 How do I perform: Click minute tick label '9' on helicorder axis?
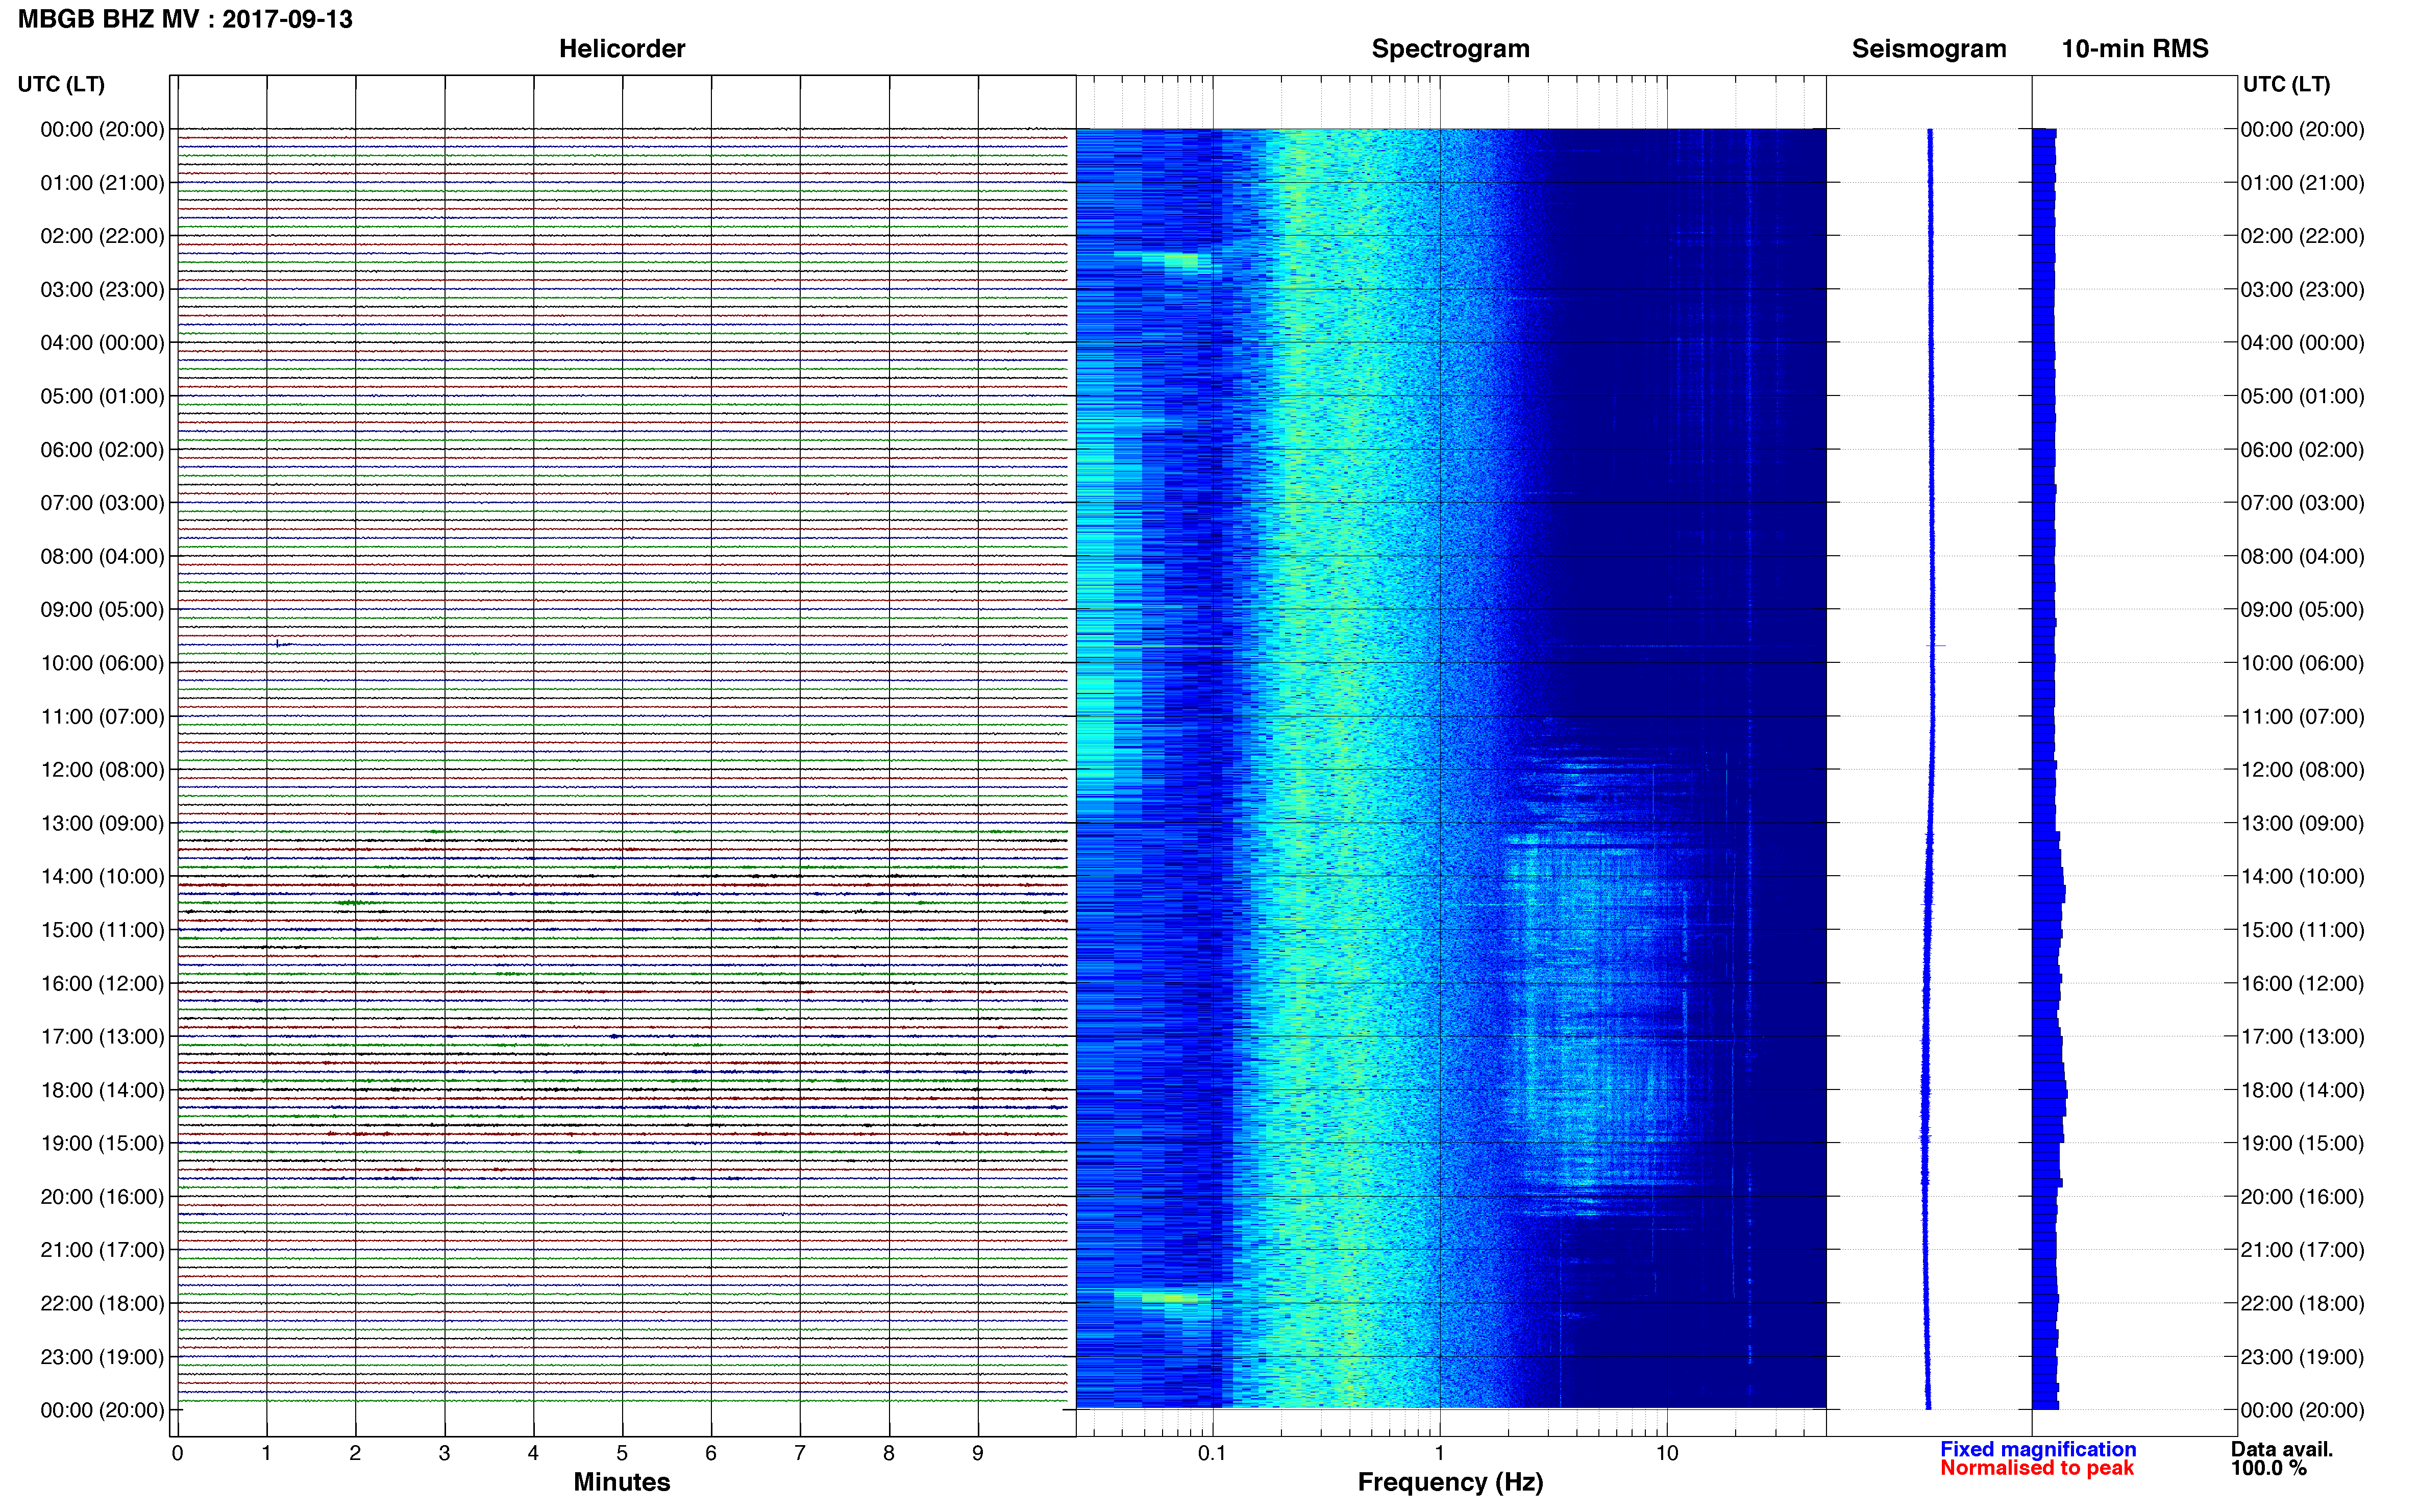[978, 1453]
